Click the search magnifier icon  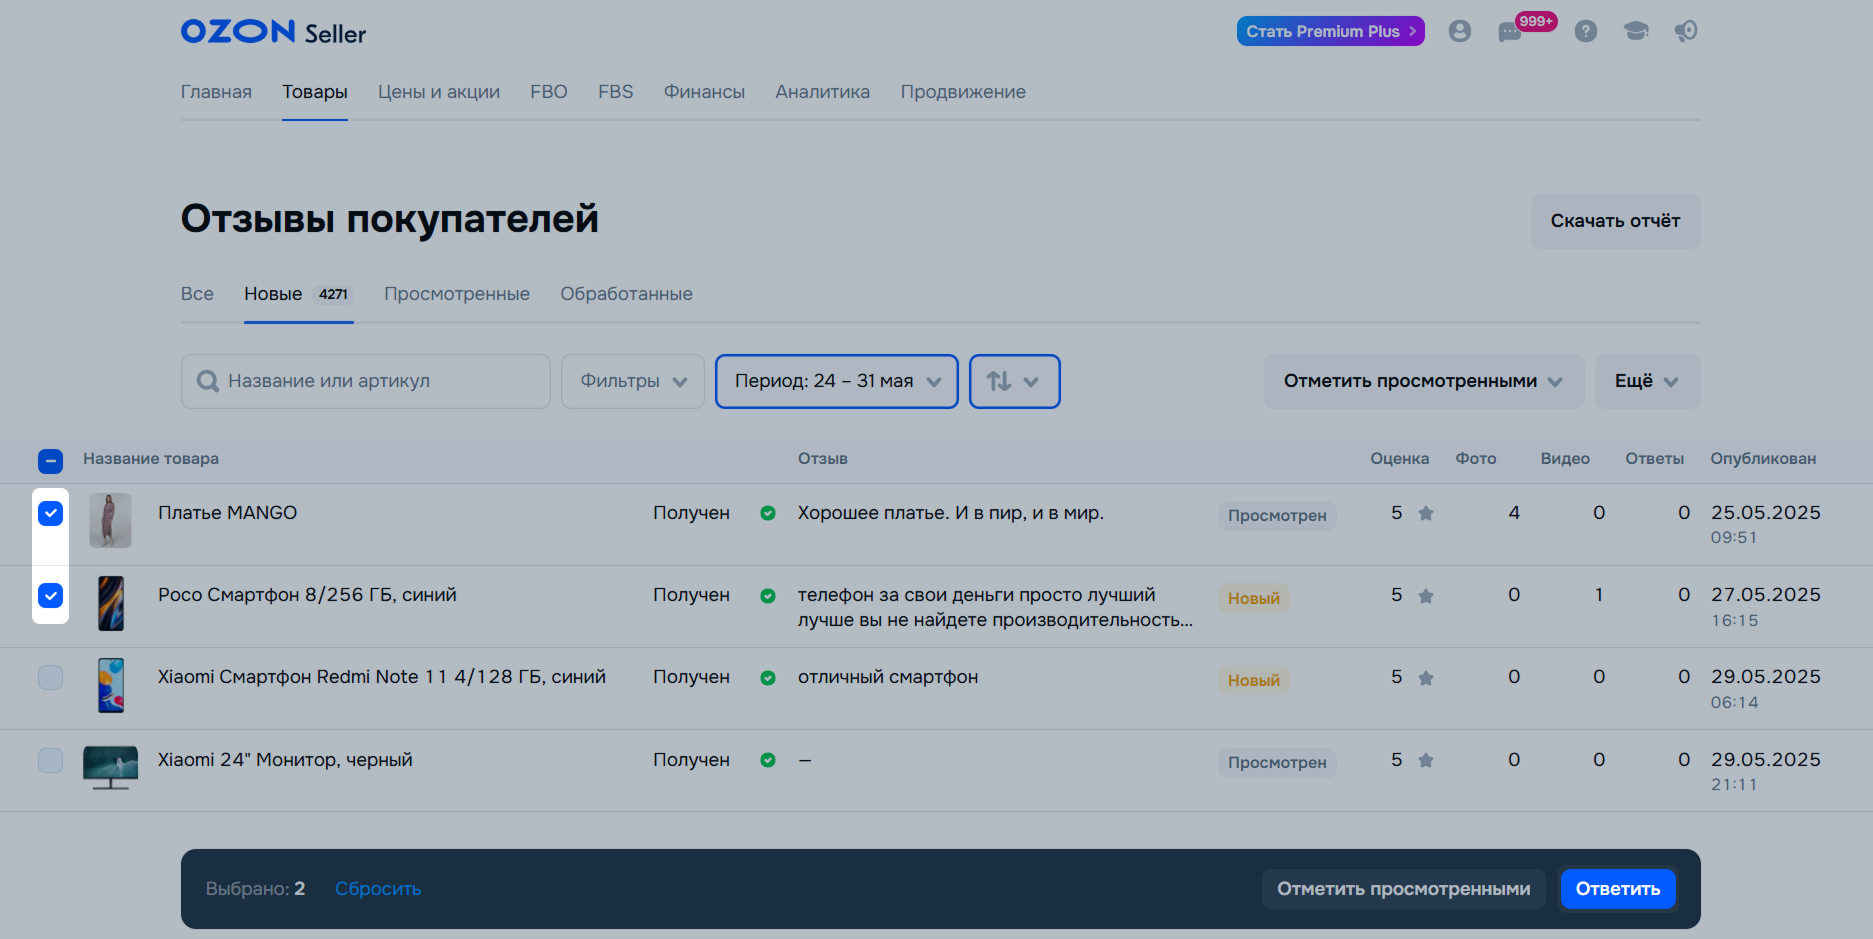pyautogui.click(x=208, y=381)
